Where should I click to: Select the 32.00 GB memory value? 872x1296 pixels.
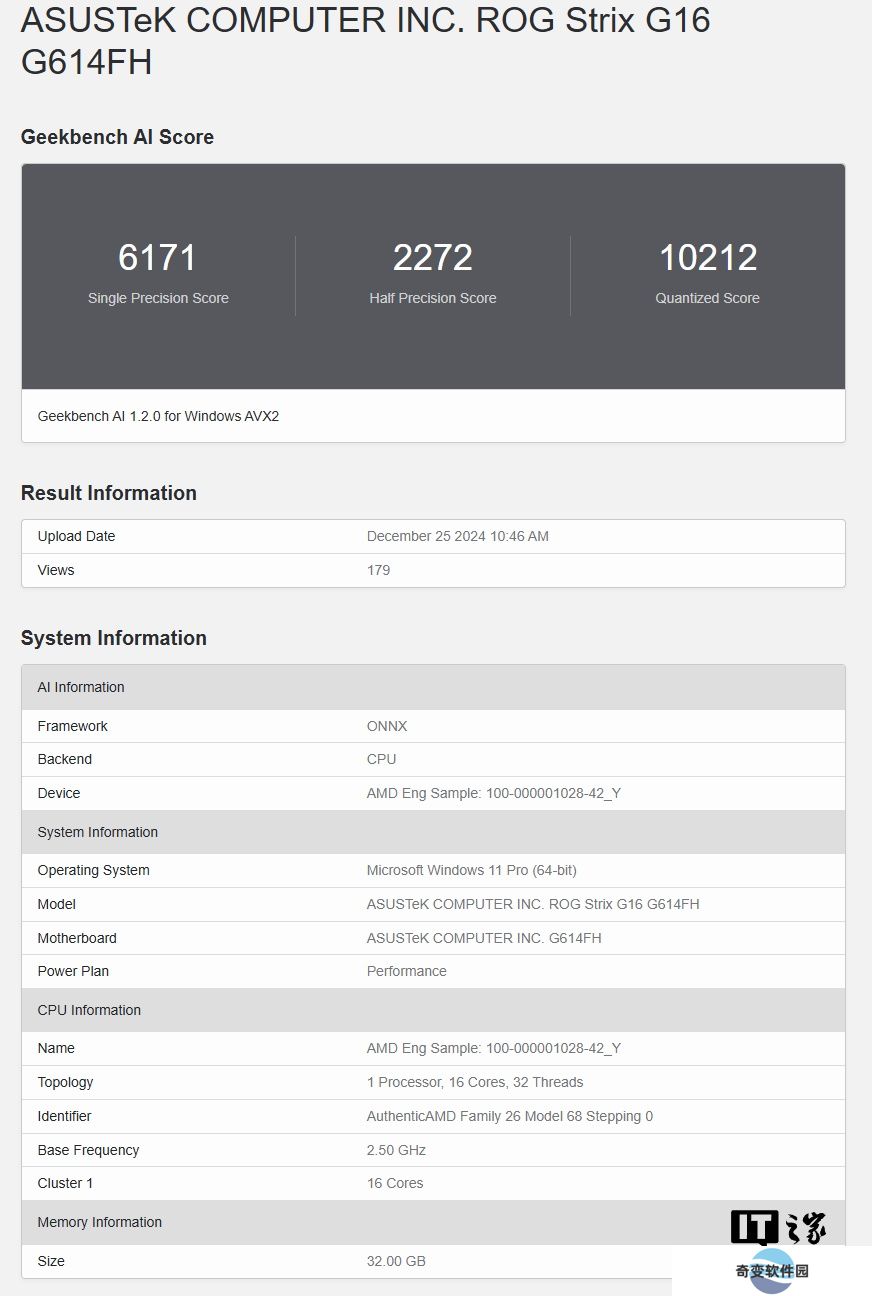[x=396, y=1261]
